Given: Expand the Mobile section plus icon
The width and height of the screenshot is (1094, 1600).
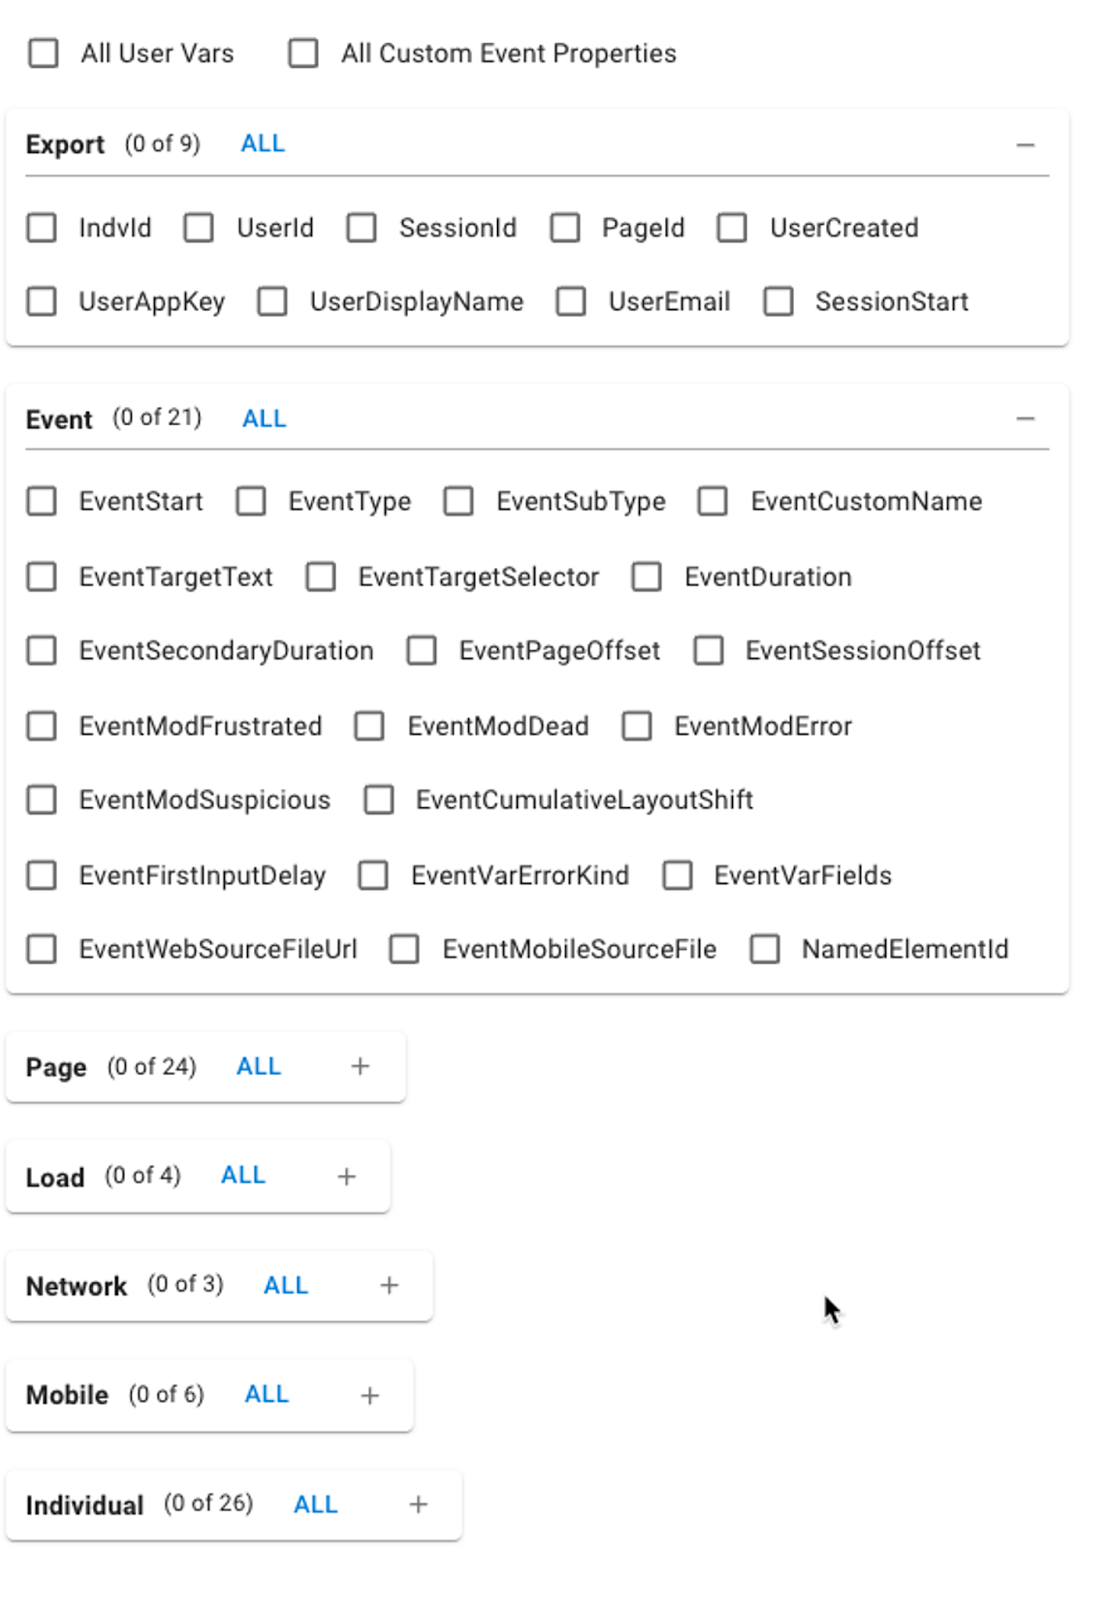Looking at the screenshot, I should point(370,1396).
